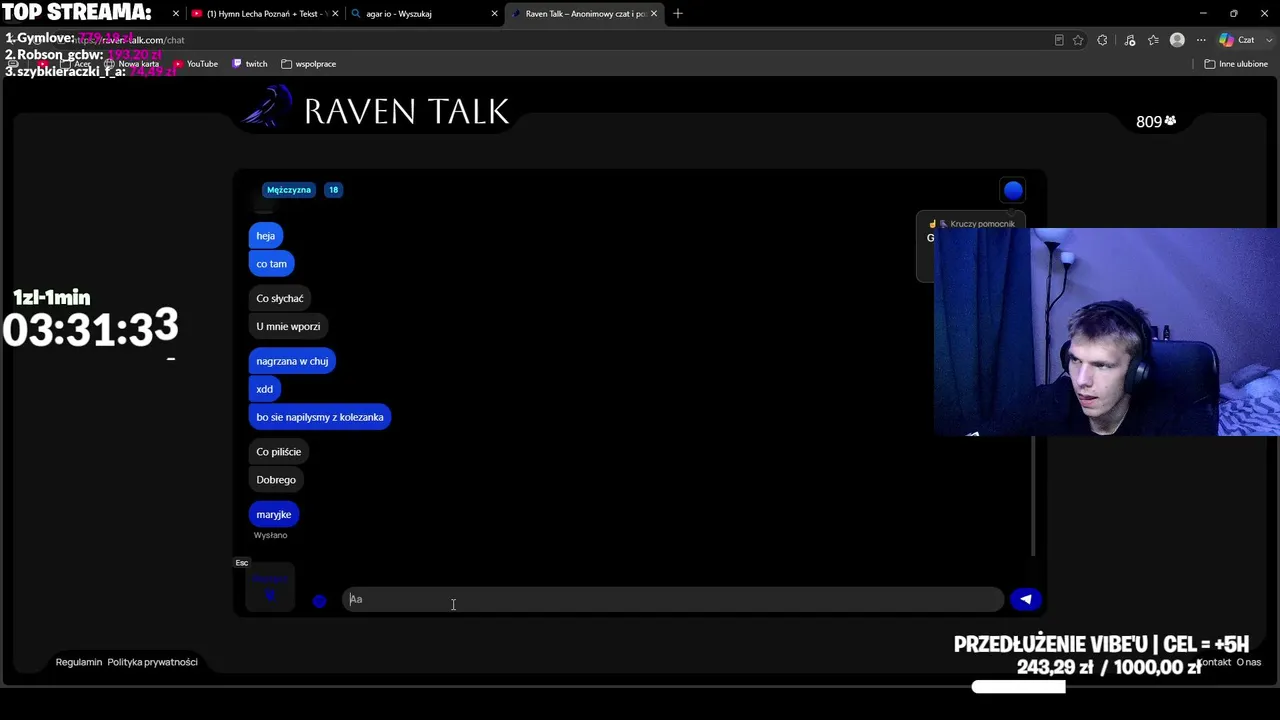The image size is (1280, 720).
Task: Open the browser three-dot settings menu
Action: [x=1201, y=40]
